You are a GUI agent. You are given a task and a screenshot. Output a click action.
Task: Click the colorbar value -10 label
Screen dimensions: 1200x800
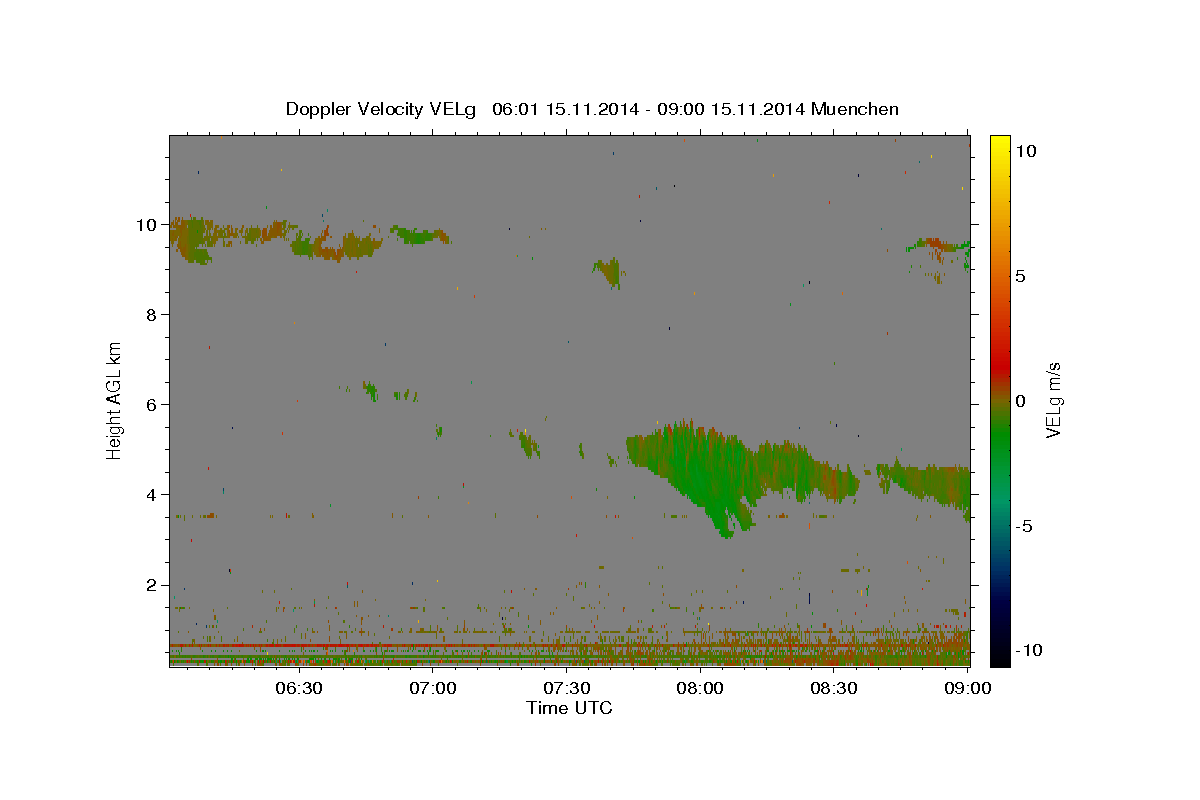click(x=1029, y=651)
